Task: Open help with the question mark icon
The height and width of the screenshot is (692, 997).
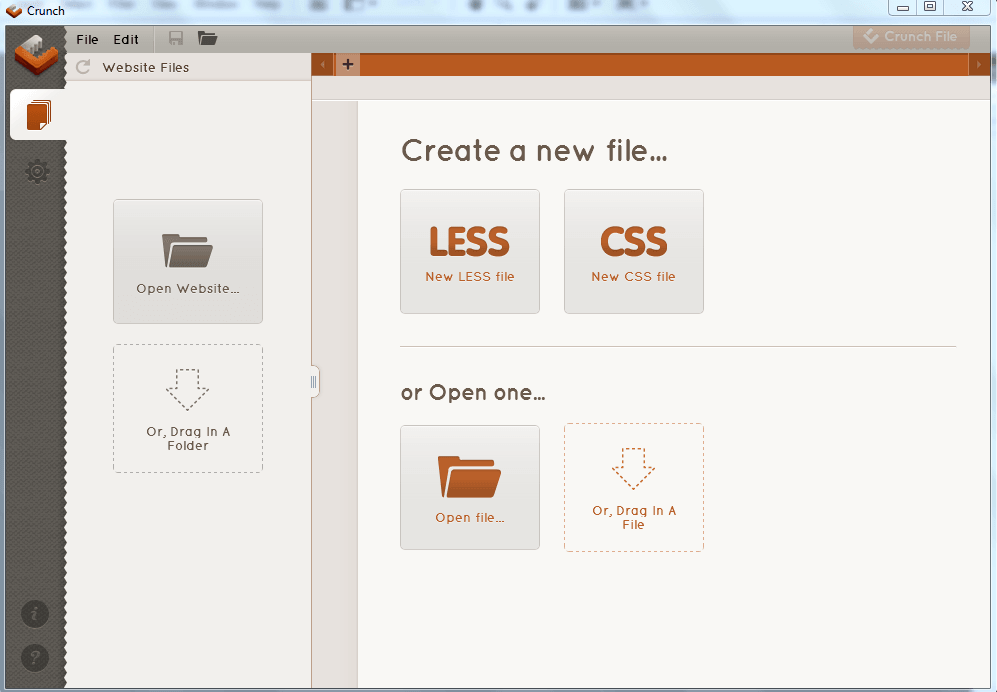Action: pos(35,657)
